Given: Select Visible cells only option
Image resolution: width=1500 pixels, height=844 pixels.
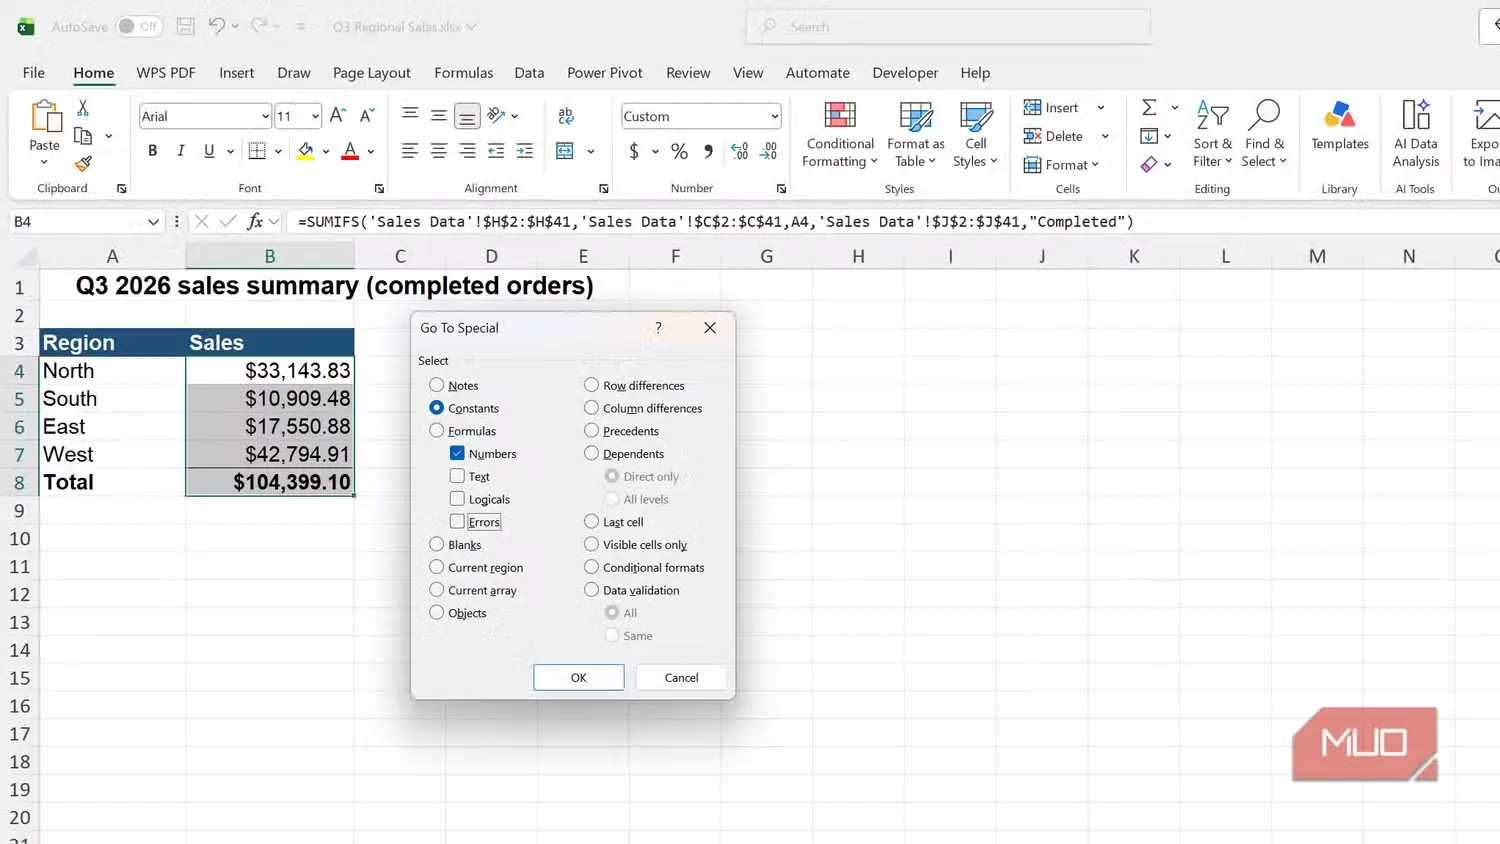Looking at the screenshot, I should coord(591,544).
